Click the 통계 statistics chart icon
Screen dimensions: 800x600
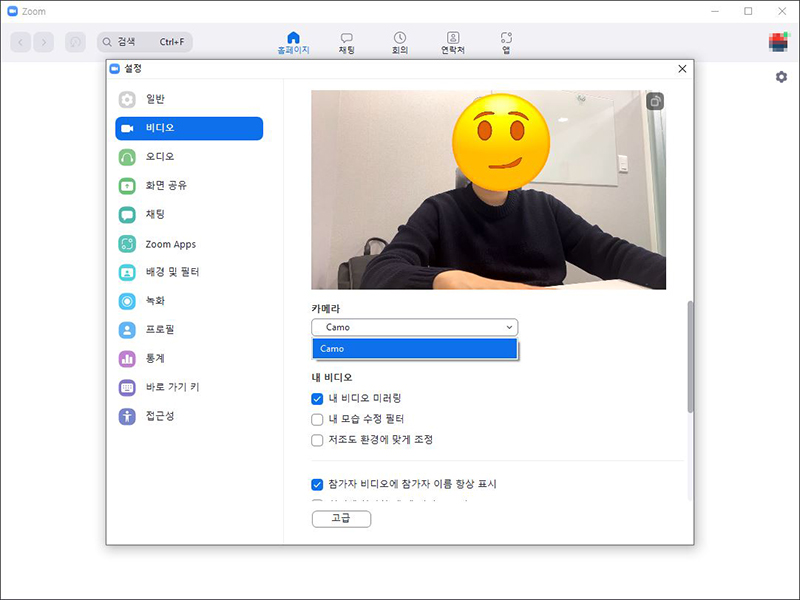click(127, 359)
